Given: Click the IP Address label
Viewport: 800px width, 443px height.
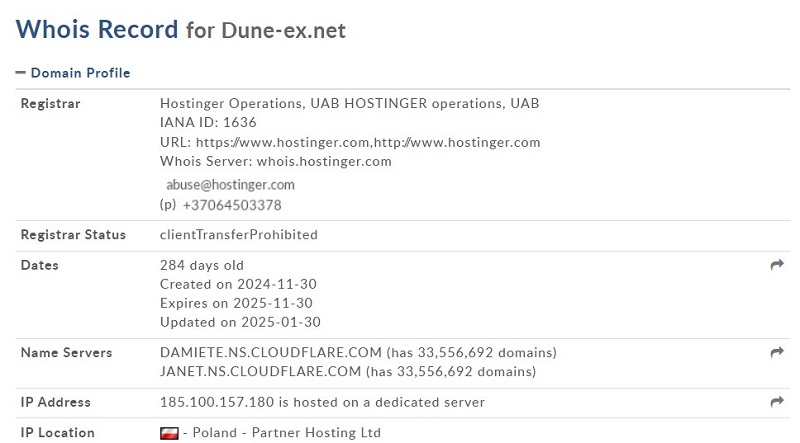Looking at the screenshot, I should click(56, 402).
